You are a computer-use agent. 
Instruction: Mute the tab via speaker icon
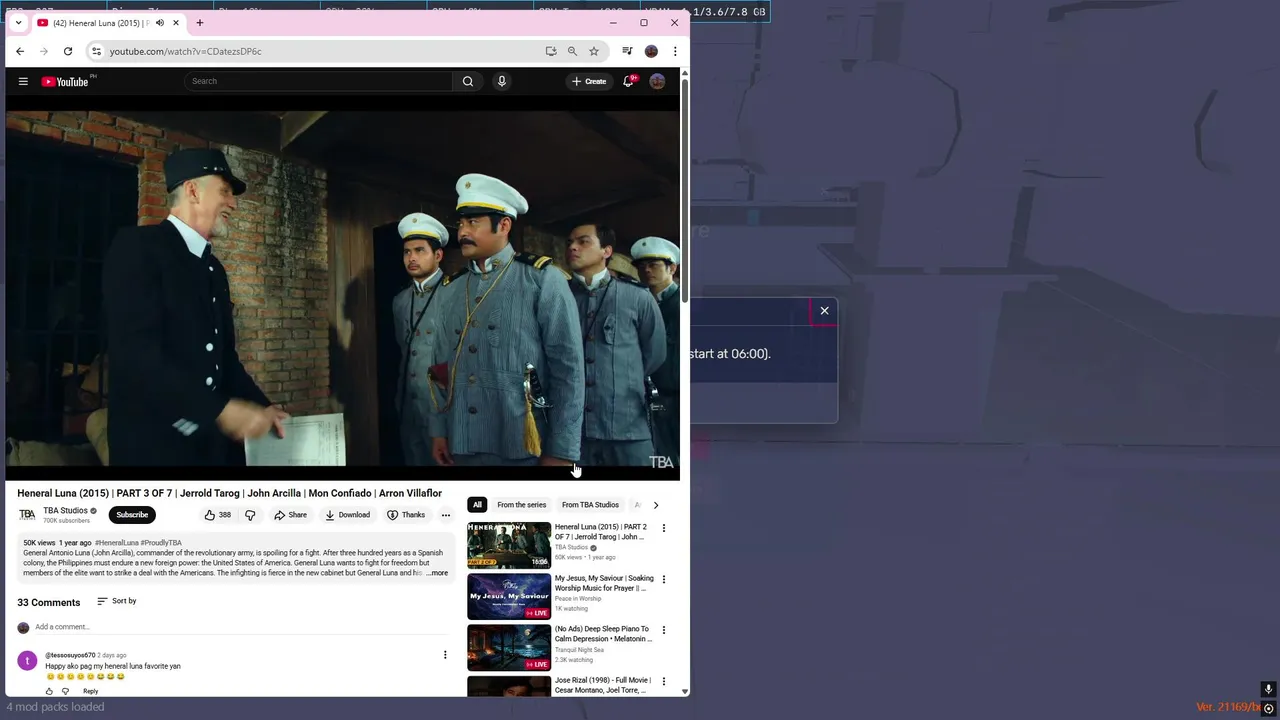pos(159,23)
